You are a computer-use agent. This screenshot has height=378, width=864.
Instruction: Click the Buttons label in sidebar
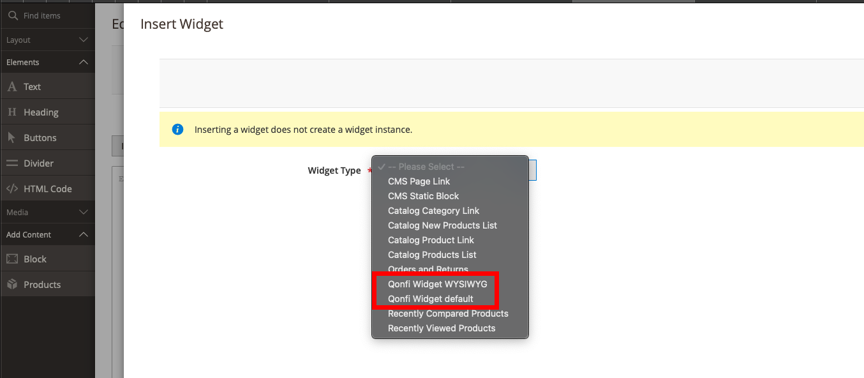[x=40, y=138]
